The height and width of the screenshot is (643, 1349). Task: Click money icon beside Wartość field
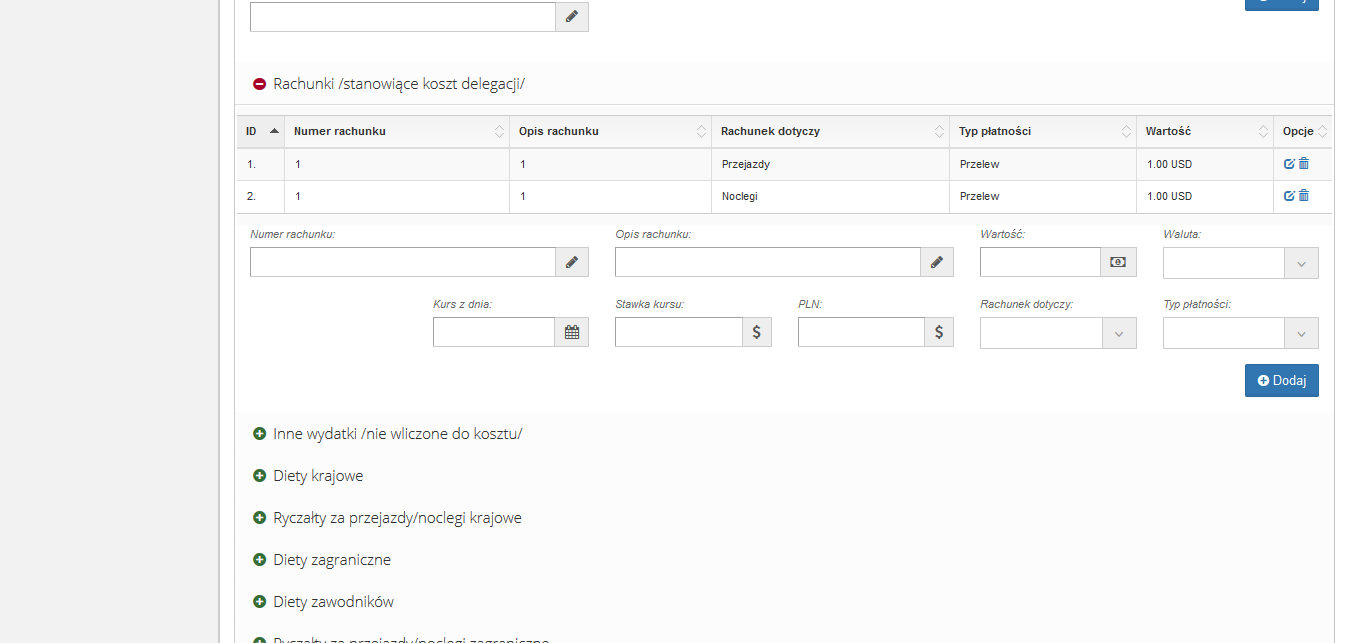(x=1118, y=262)
